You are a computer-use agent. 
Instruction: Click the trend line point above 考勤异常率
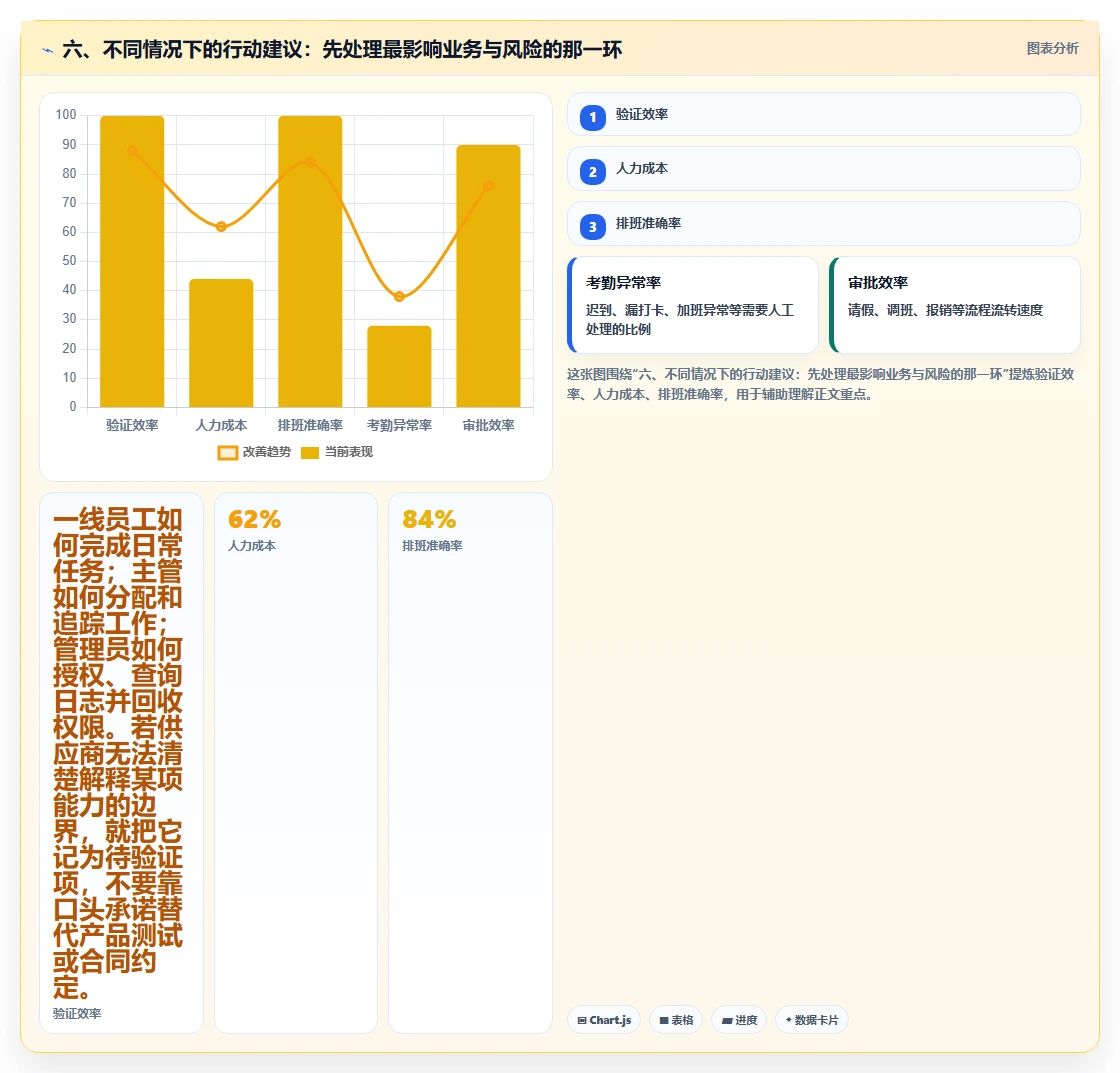pos(399,296)
